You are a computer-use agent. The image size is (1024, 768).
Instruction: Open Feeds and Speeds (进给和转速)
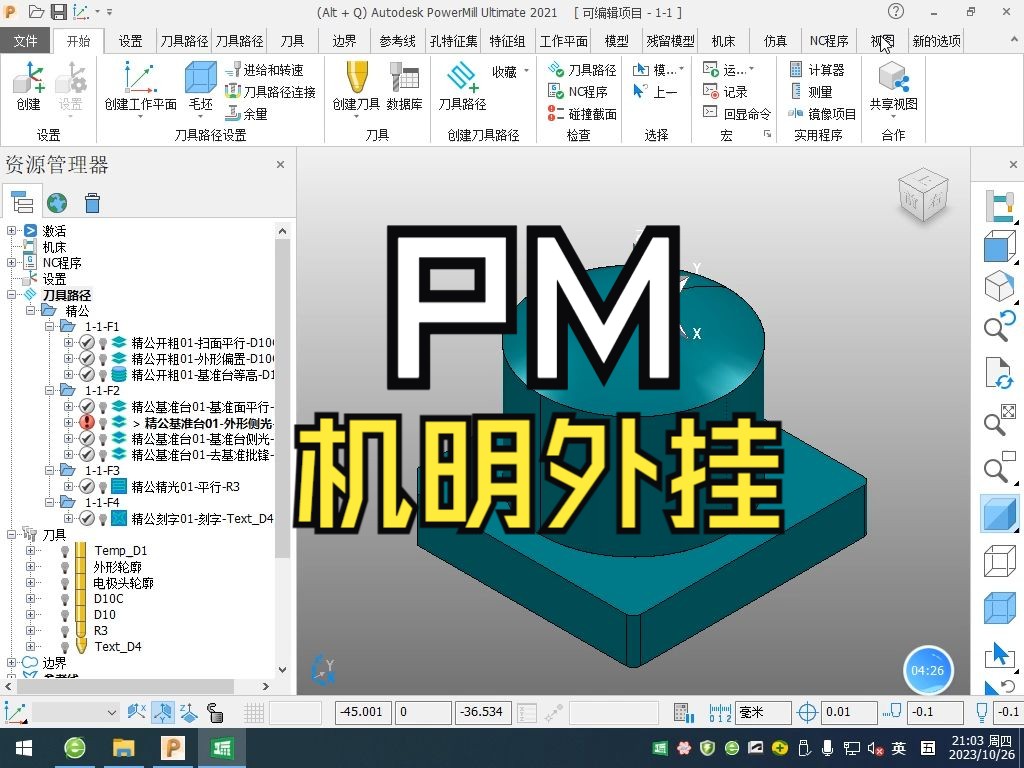pos(264,70)
